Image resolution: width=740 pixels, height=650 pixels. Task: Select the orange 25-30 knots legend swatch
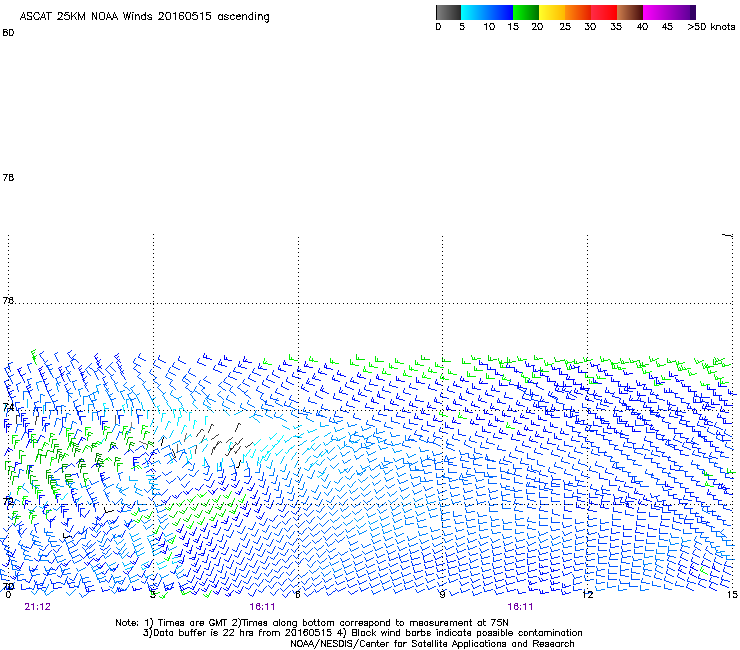578,12
